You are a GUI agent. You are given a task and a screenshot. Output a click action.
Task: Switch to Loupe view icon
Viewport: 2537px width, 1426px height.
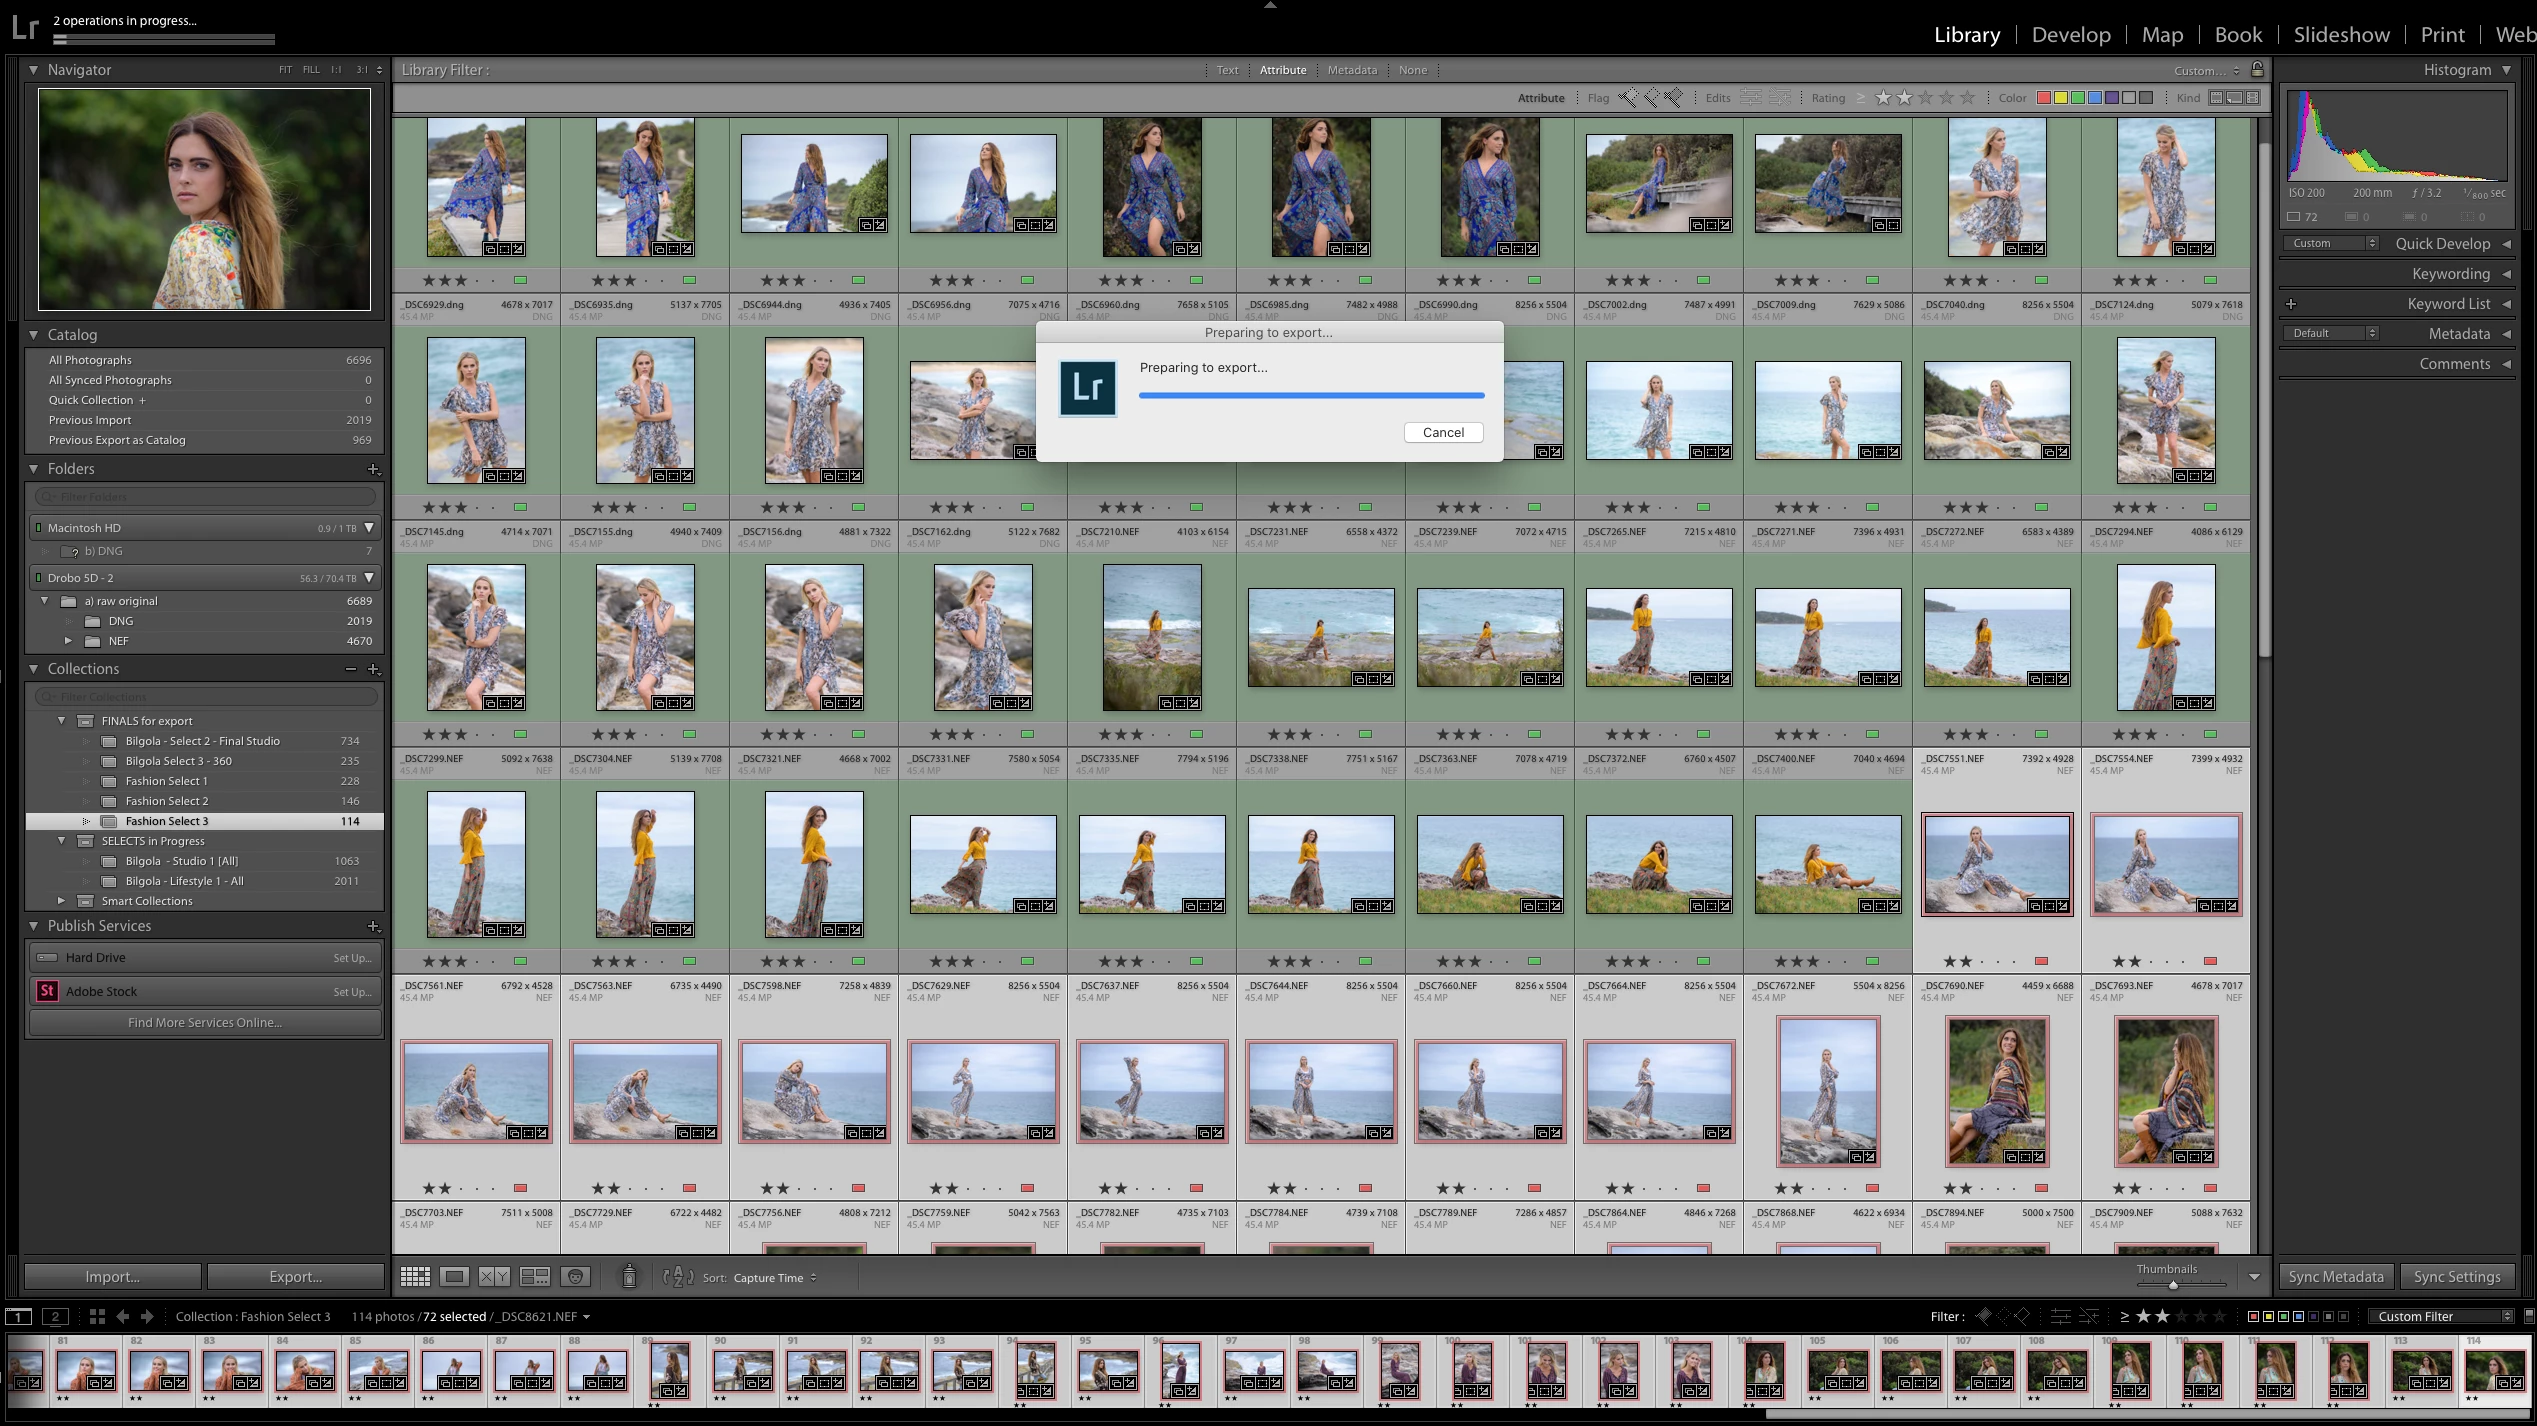tap(455, 1277)
